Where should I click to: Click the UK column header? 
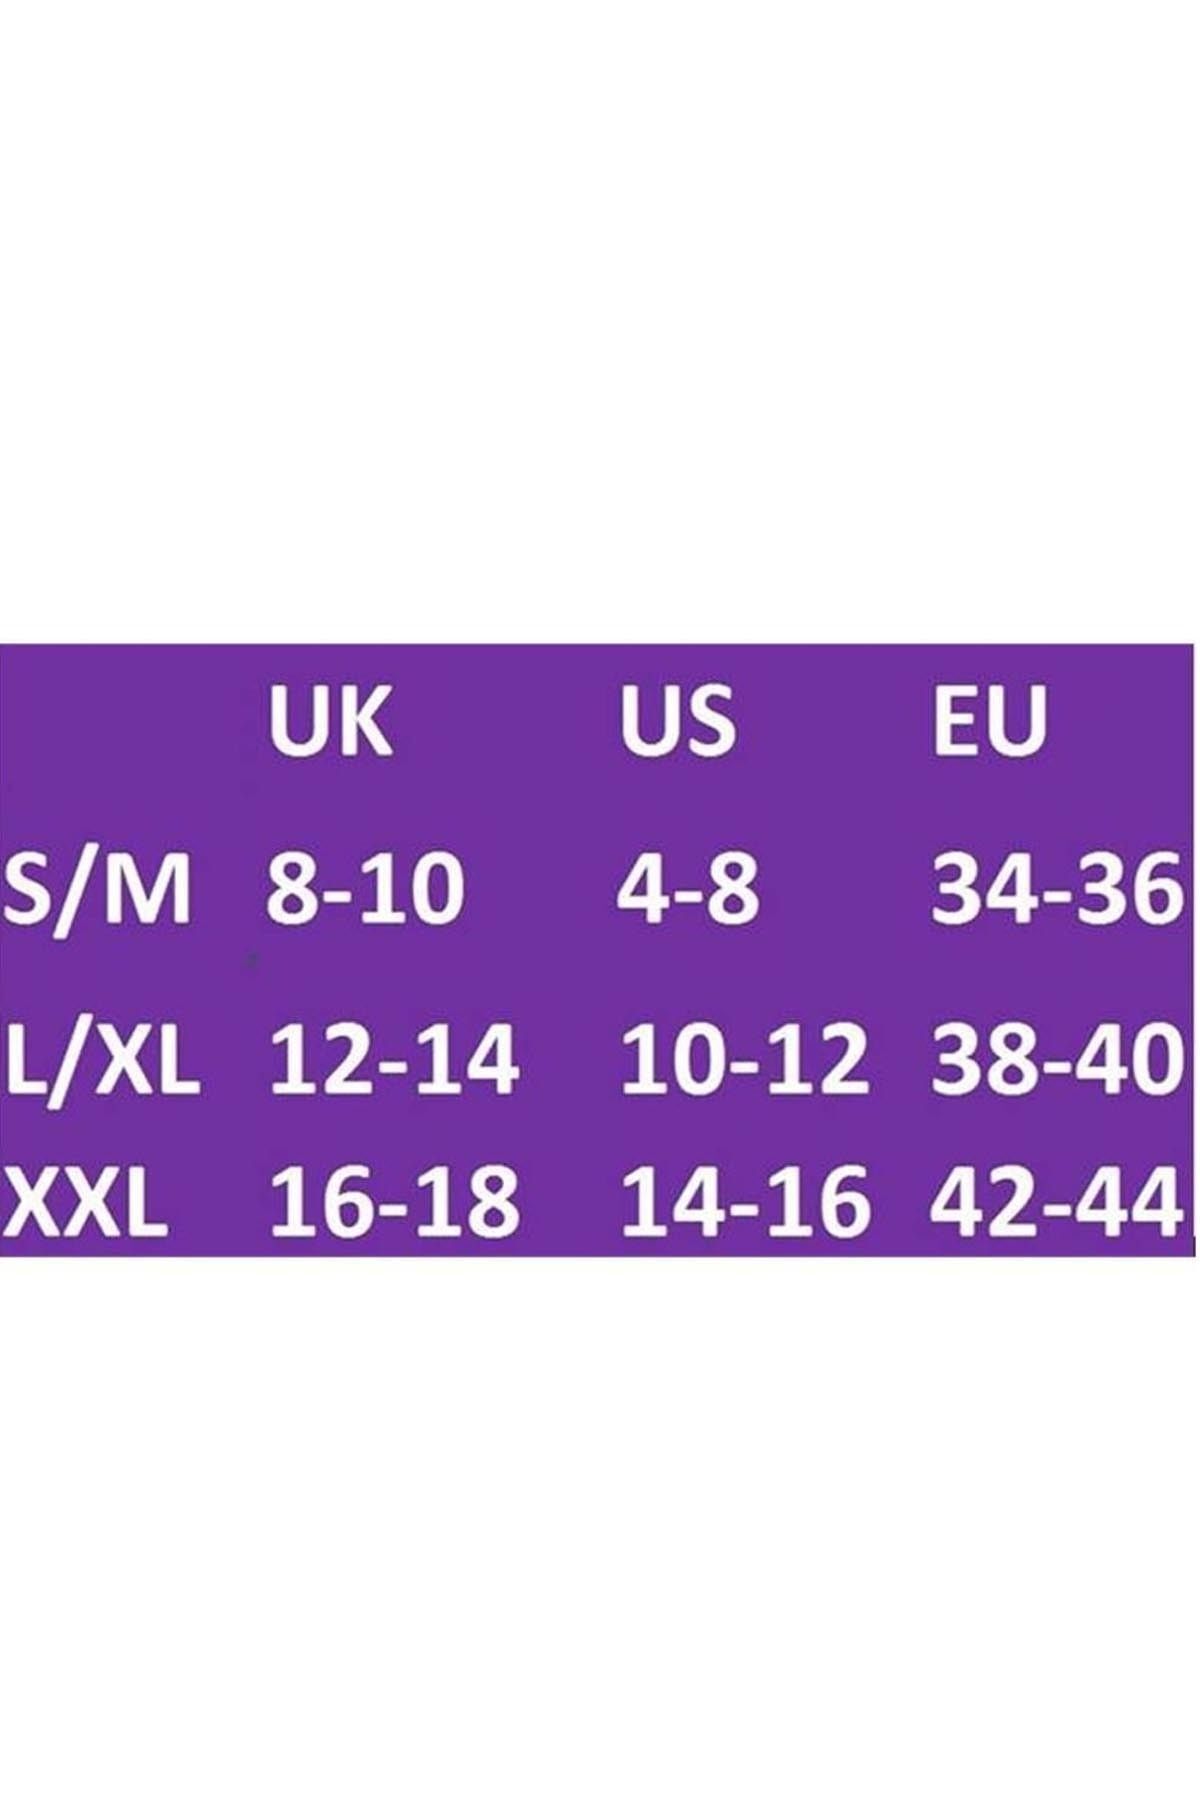(330, 720)
